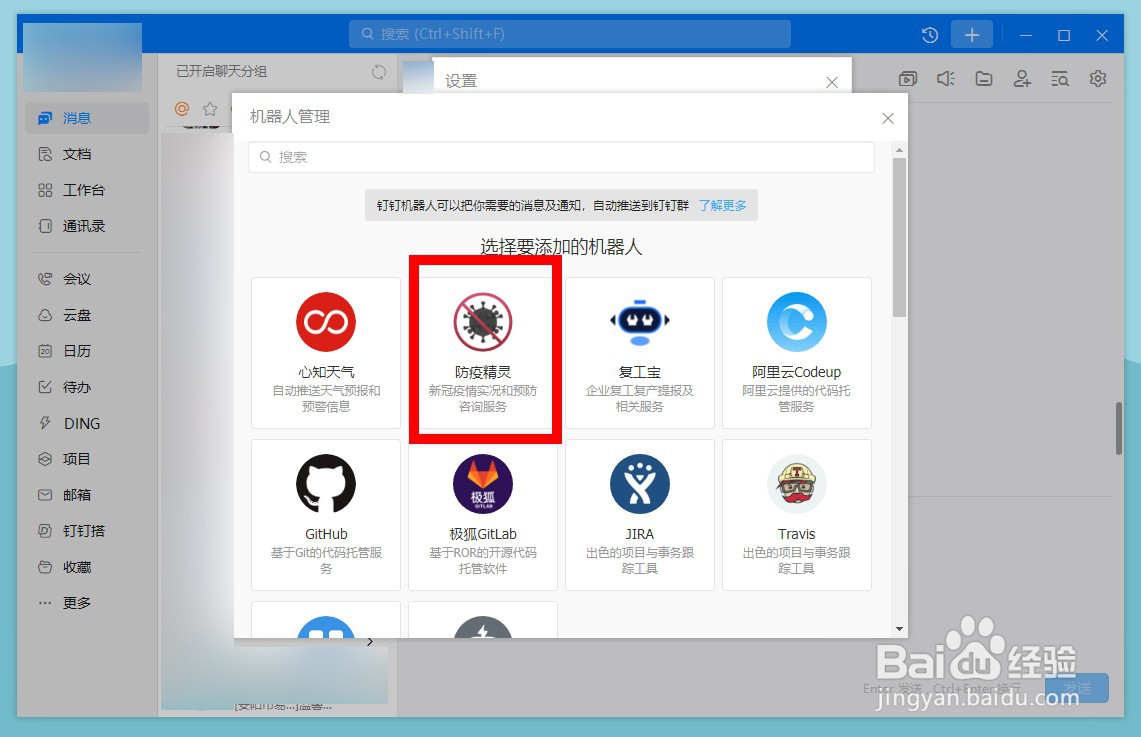Screen dimensions: 1141x737
Task: Click the plus button in title bar
Action: click(971, 35)
